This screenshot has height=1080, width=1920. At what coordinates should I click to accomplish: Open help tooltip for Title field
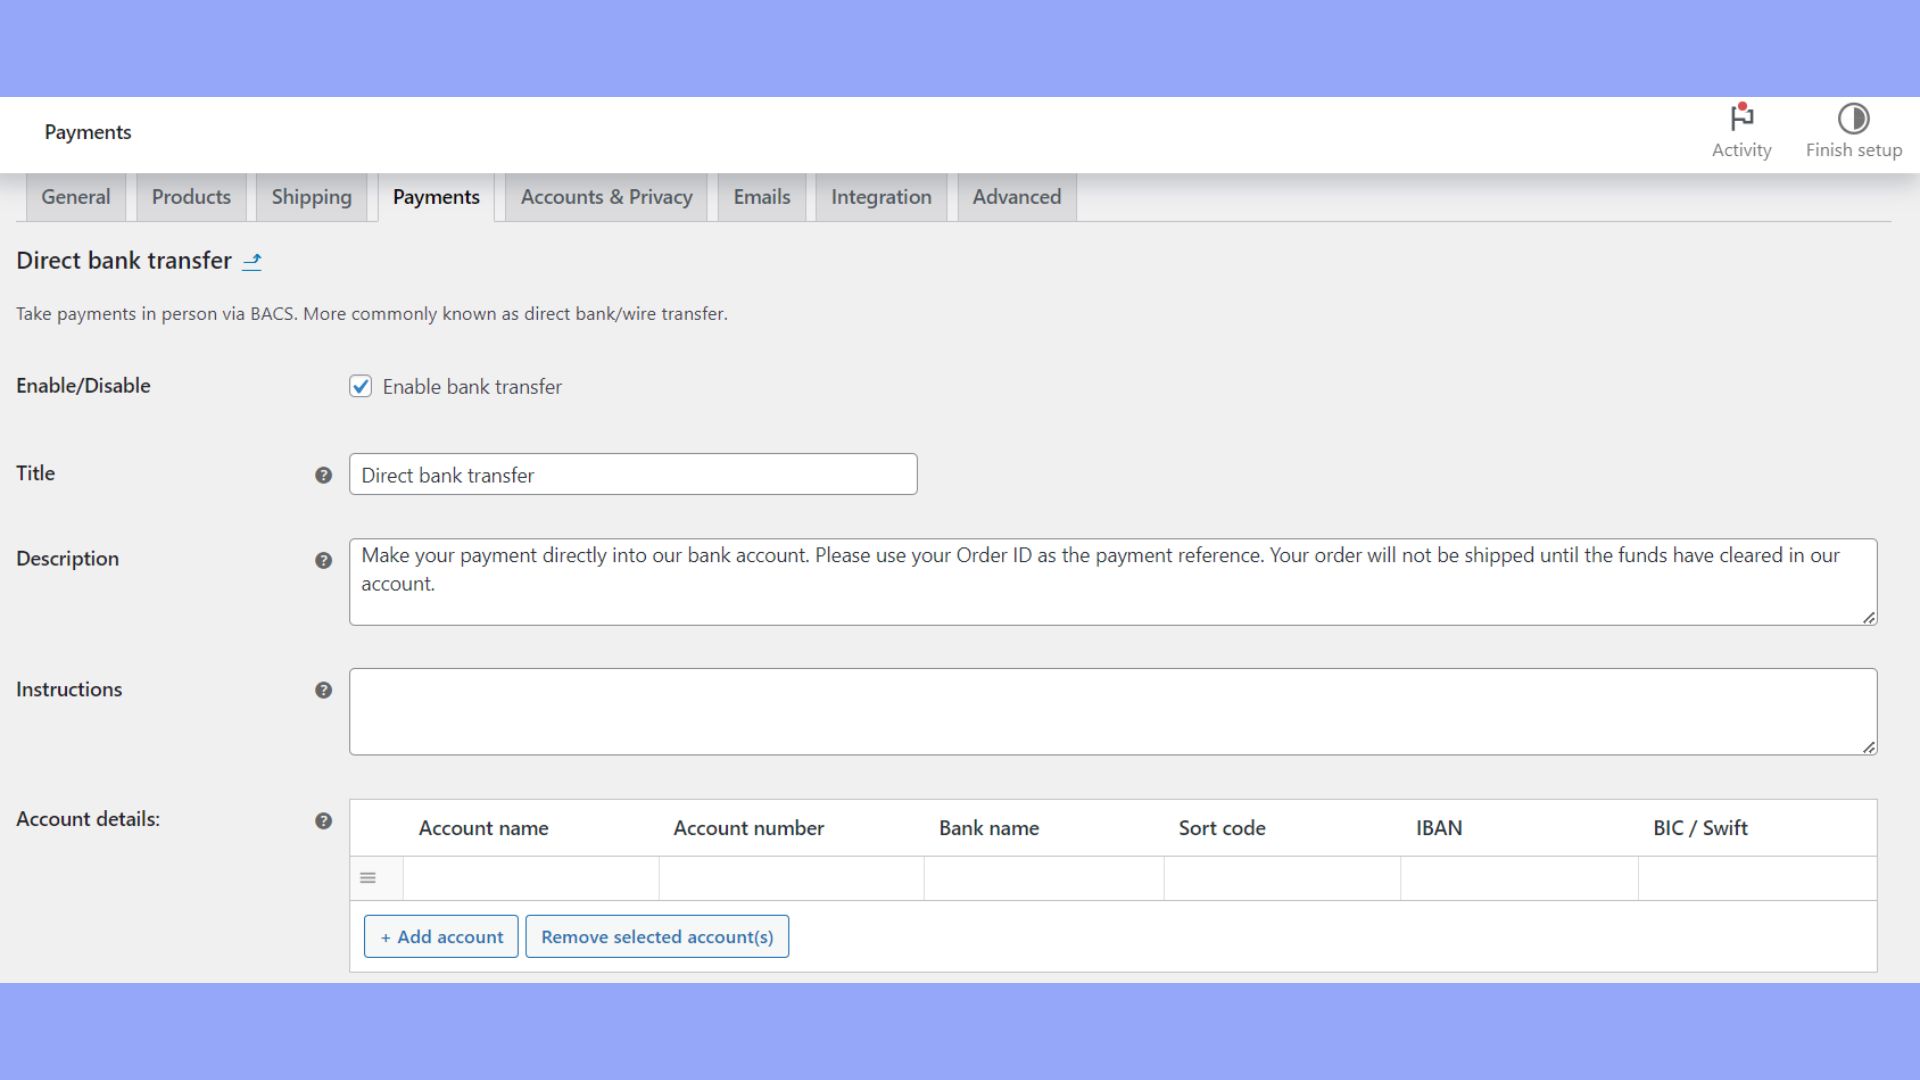tap(323, 475)
